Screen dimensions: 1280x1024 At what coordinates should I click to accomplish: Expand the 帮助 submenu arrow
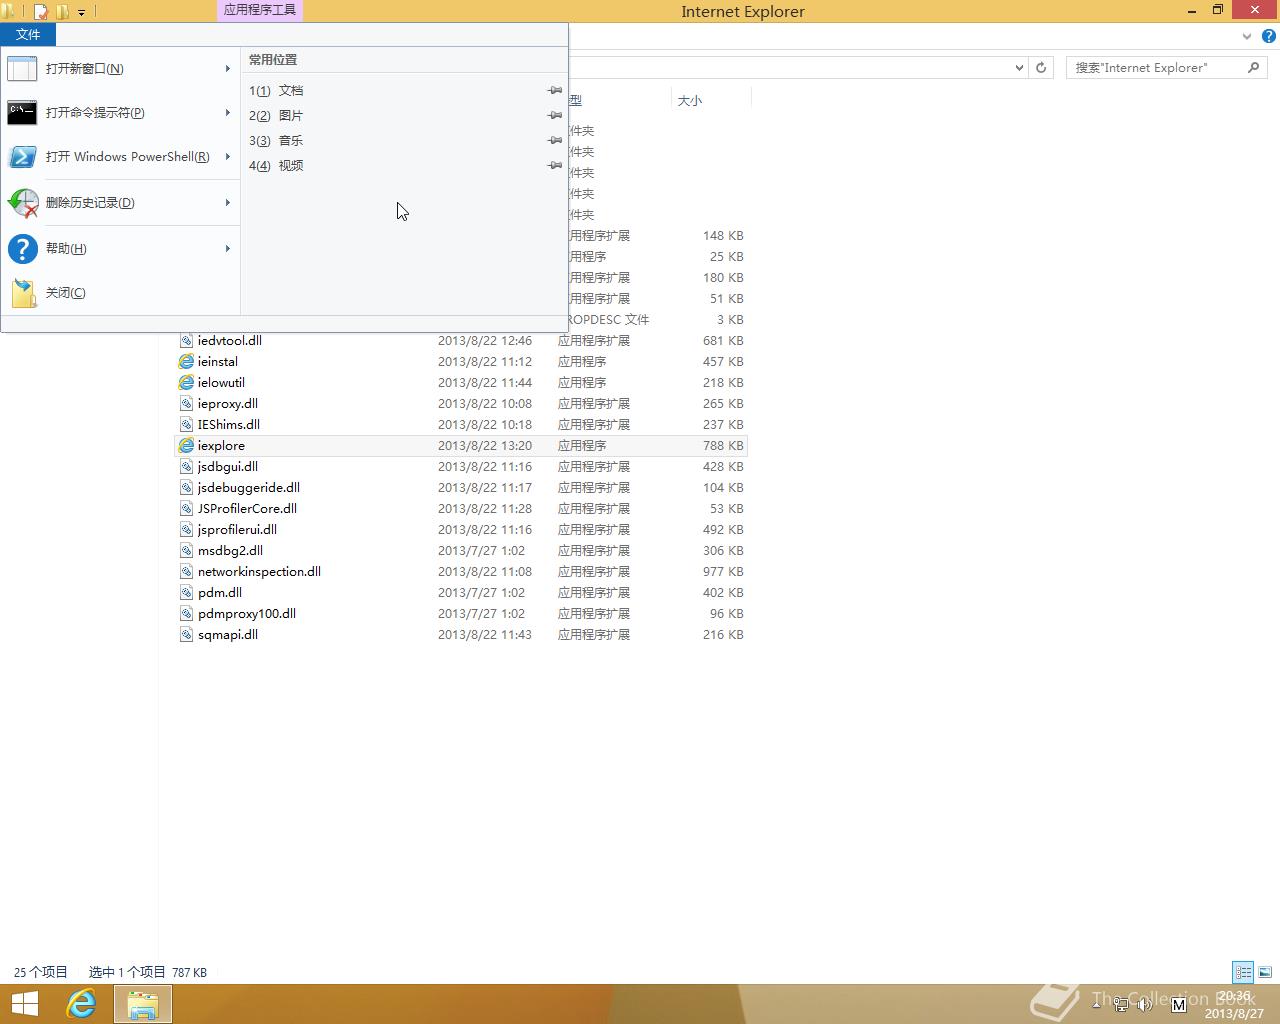pyautogui.click(x=228, y=248)
